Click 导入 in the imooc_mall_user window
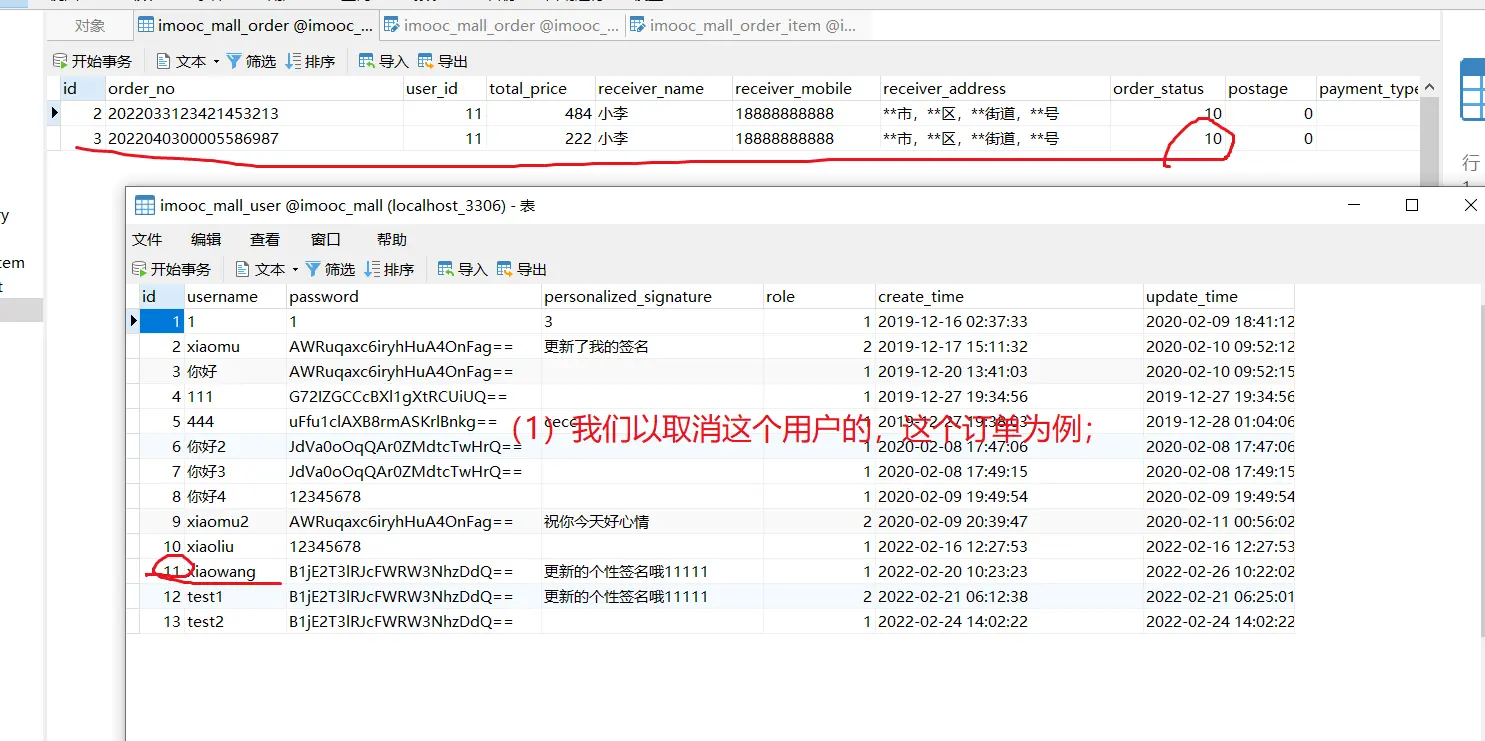Image resolution: width=1485 pixels, height=741 pixels. point(462,269)
